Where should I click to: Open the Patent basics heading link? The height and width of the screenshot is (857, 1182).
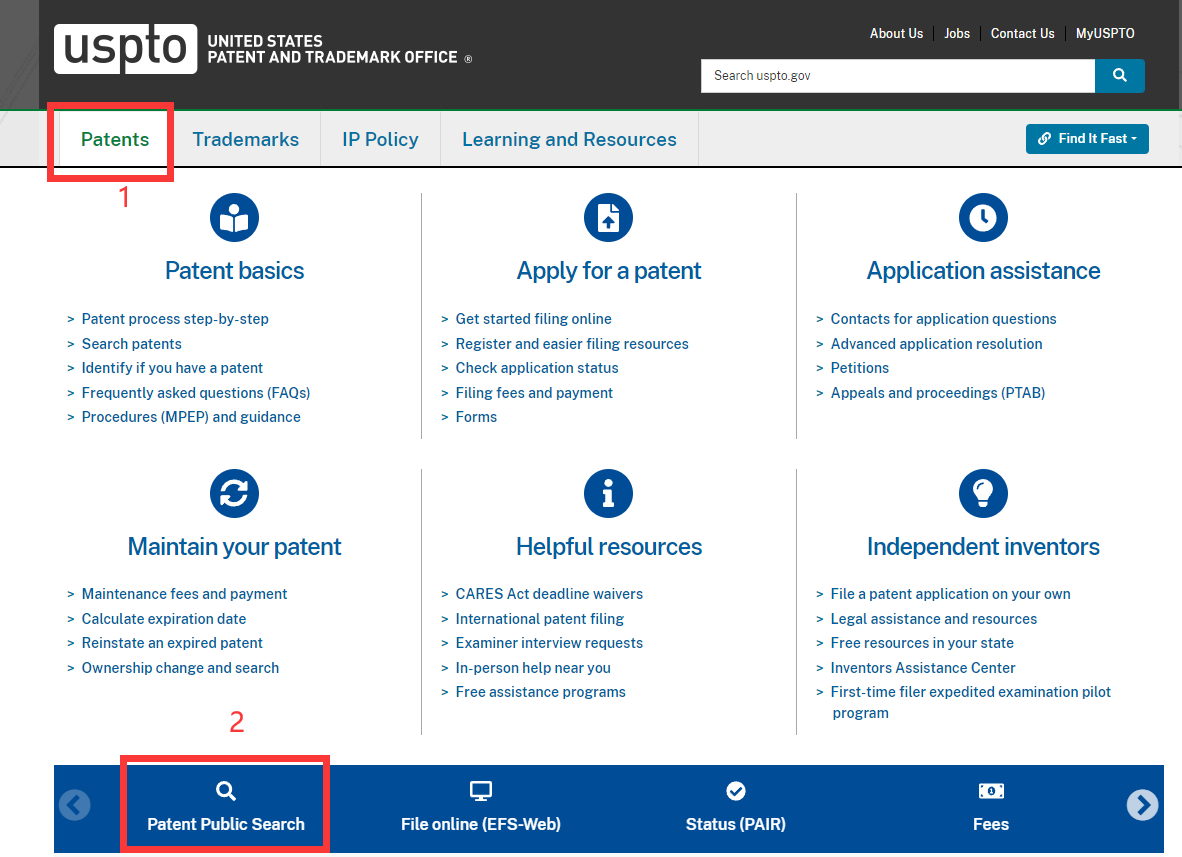[234, 271]
